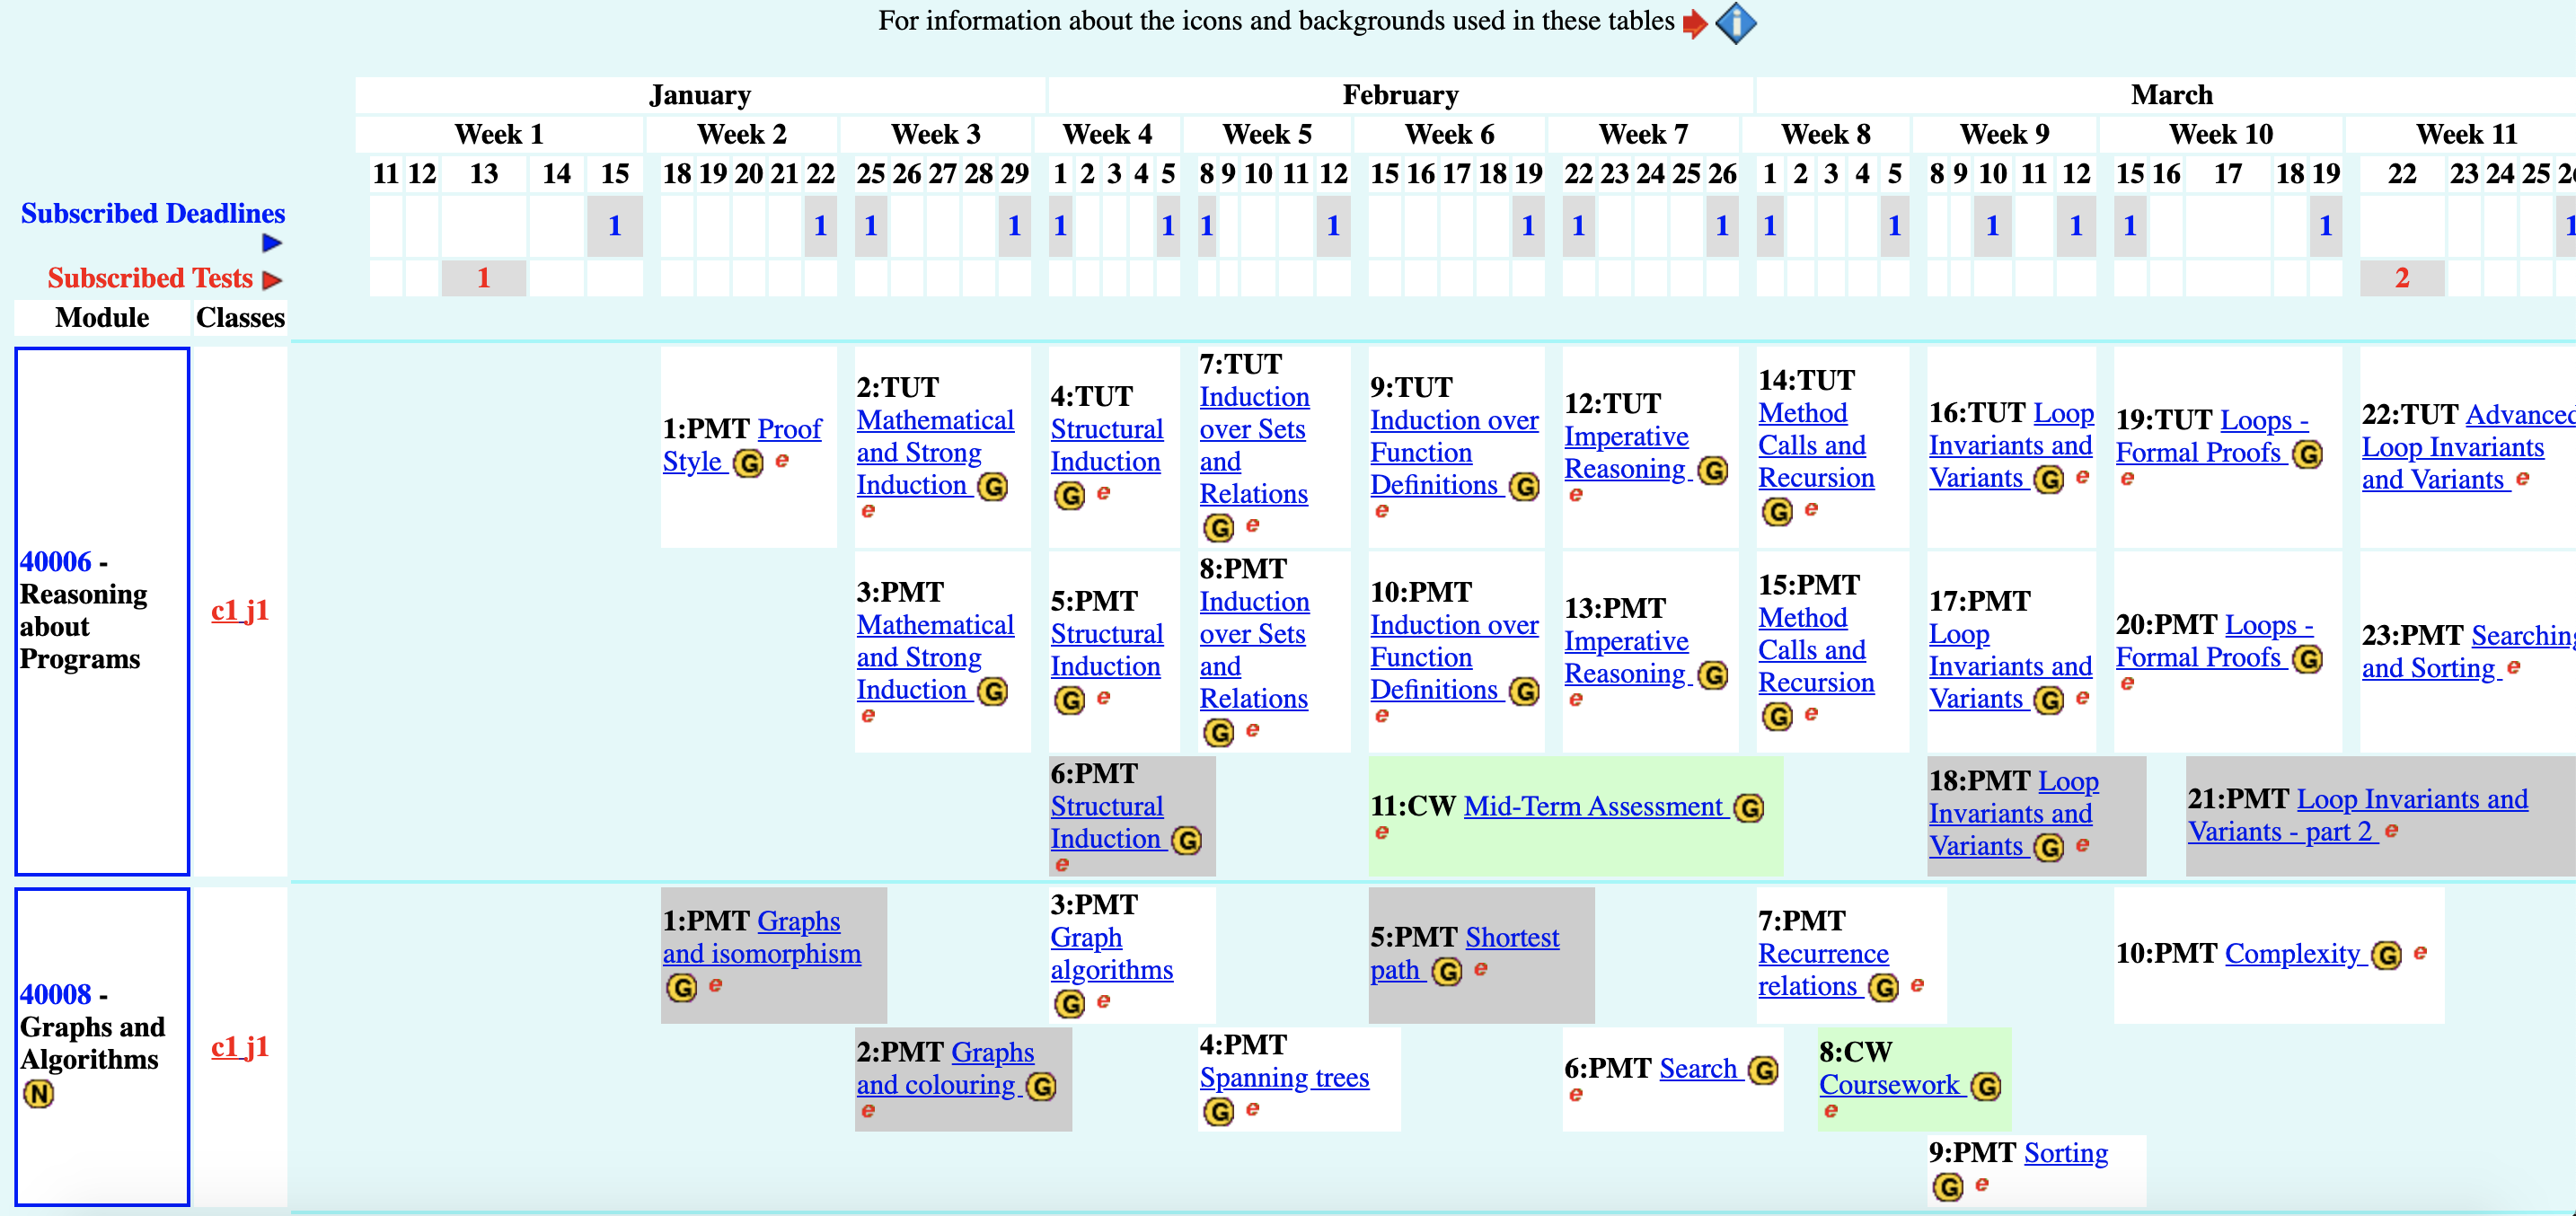The image size is (2576, 1216).
Task: Click the blue info diamond icon
Action: click(x=1735, y=23)
